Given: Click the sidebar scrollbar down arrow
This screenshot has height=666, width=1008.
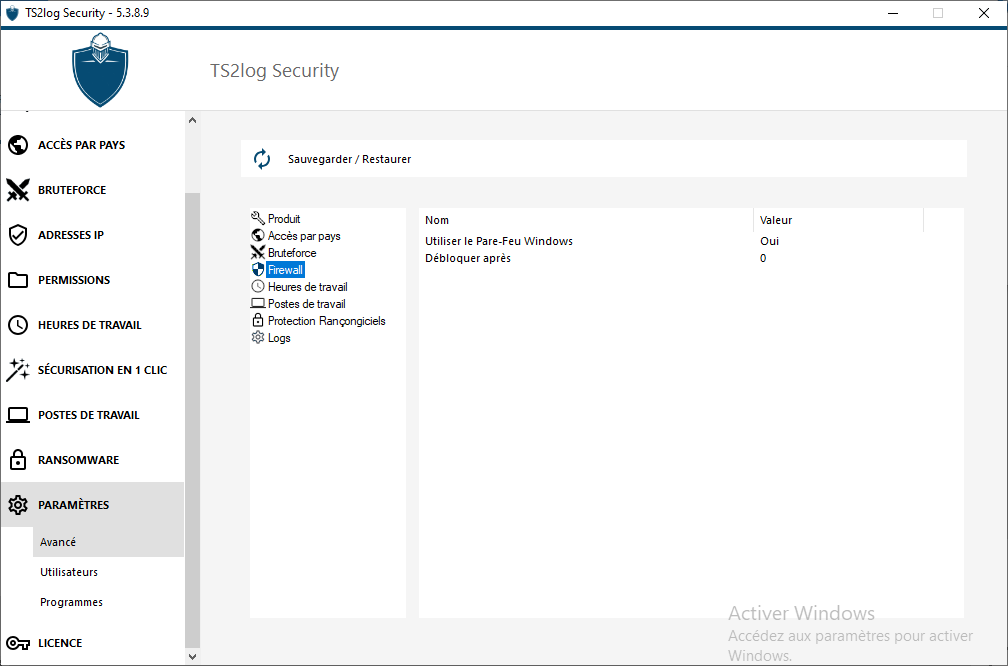Looking at the screenshot, I should (x=192, y=656).
